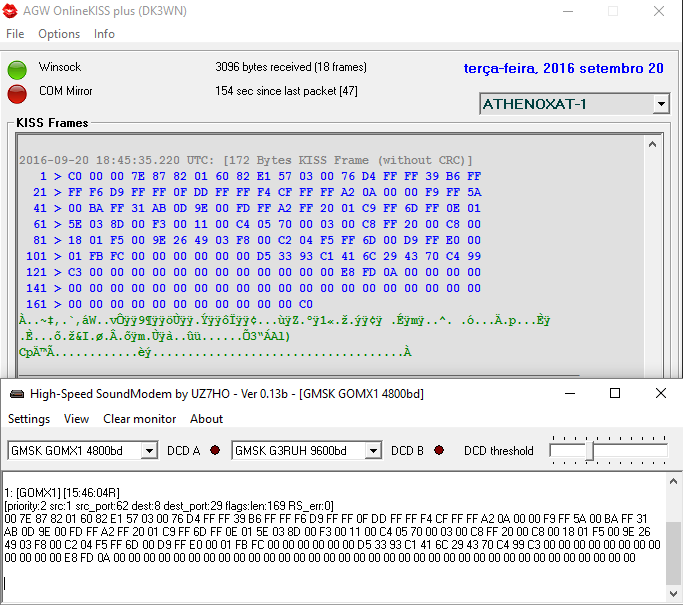This screenshot has height=605, width=683.
Task: Click hex row starting with '61 > 5E 03 8D'
Action: pyautogui.click(x=257, y=224)
